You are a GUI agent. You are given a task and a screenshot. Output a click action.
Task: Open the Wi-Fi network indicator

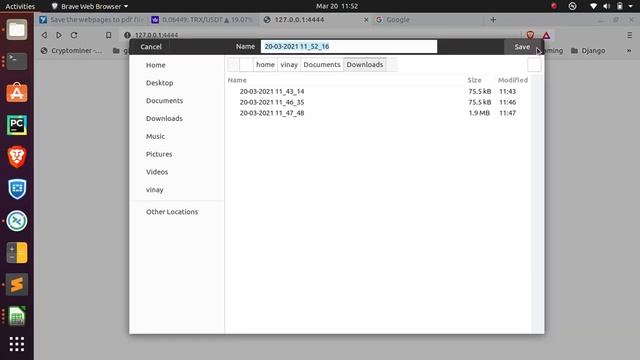(593, 6)
